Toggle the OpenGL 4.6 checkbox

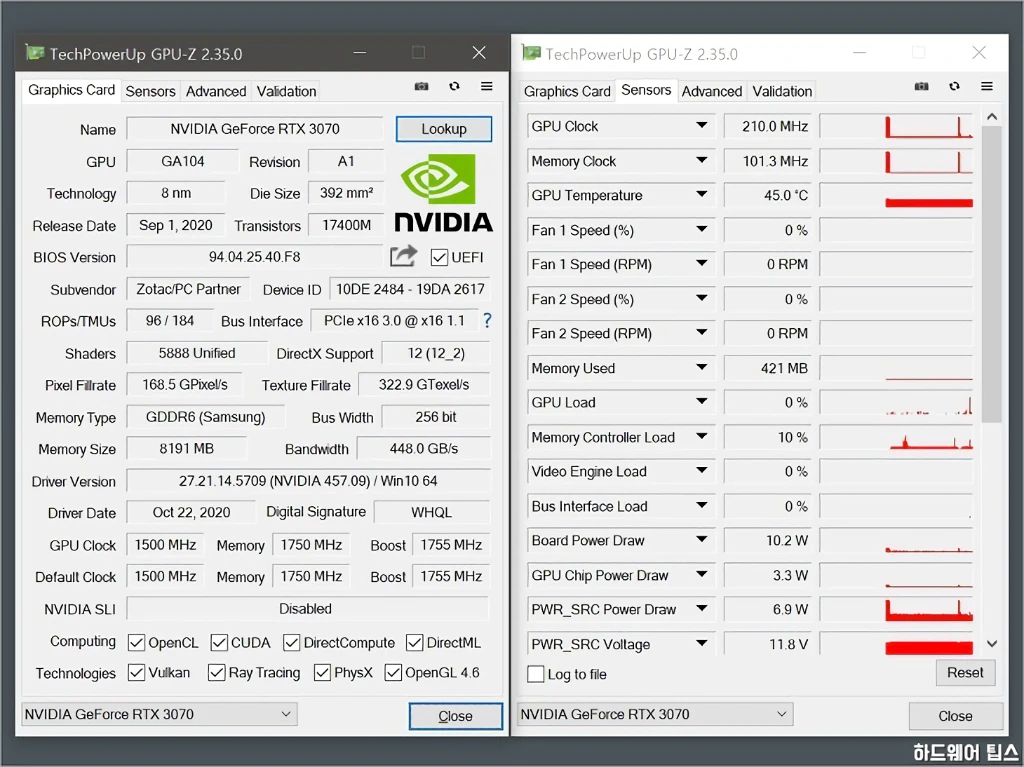click(393, 672)
